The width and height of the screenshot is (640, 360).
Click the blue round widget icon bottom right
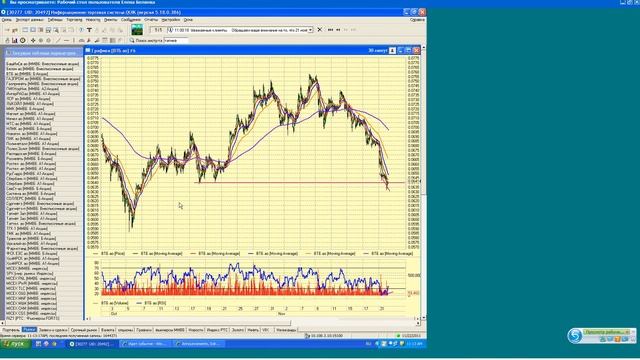tap(575, 336)
